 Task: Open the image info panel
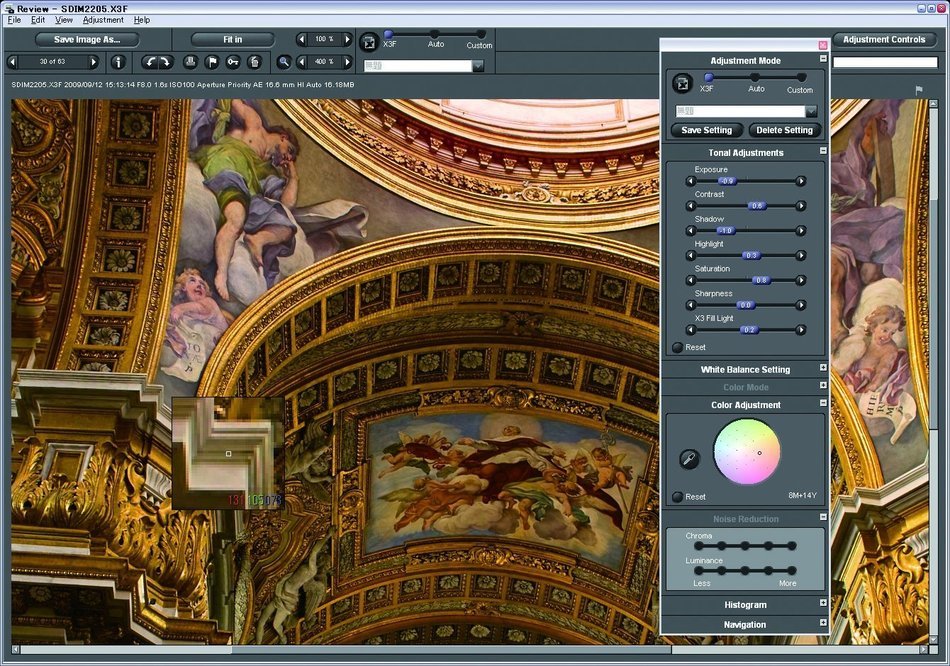(x=118, y=62)
